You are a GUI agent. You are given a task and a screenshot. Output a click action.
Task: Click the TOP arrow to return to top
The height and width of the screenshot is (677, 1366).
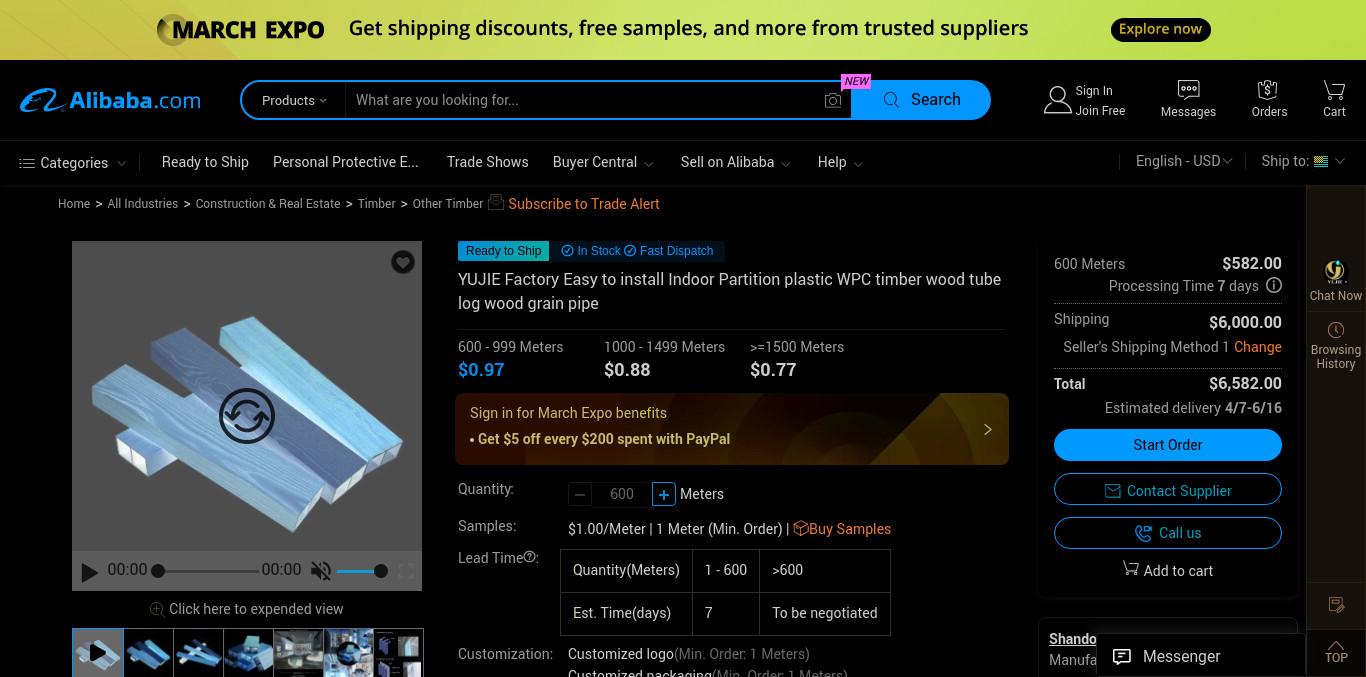(x=1336, y=650)
